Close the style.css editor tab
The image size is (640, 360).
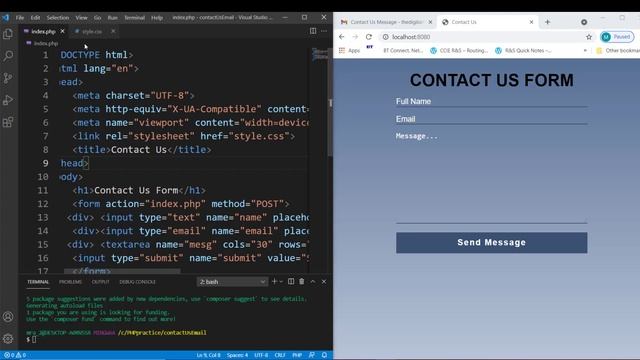(x=113, y=31)
